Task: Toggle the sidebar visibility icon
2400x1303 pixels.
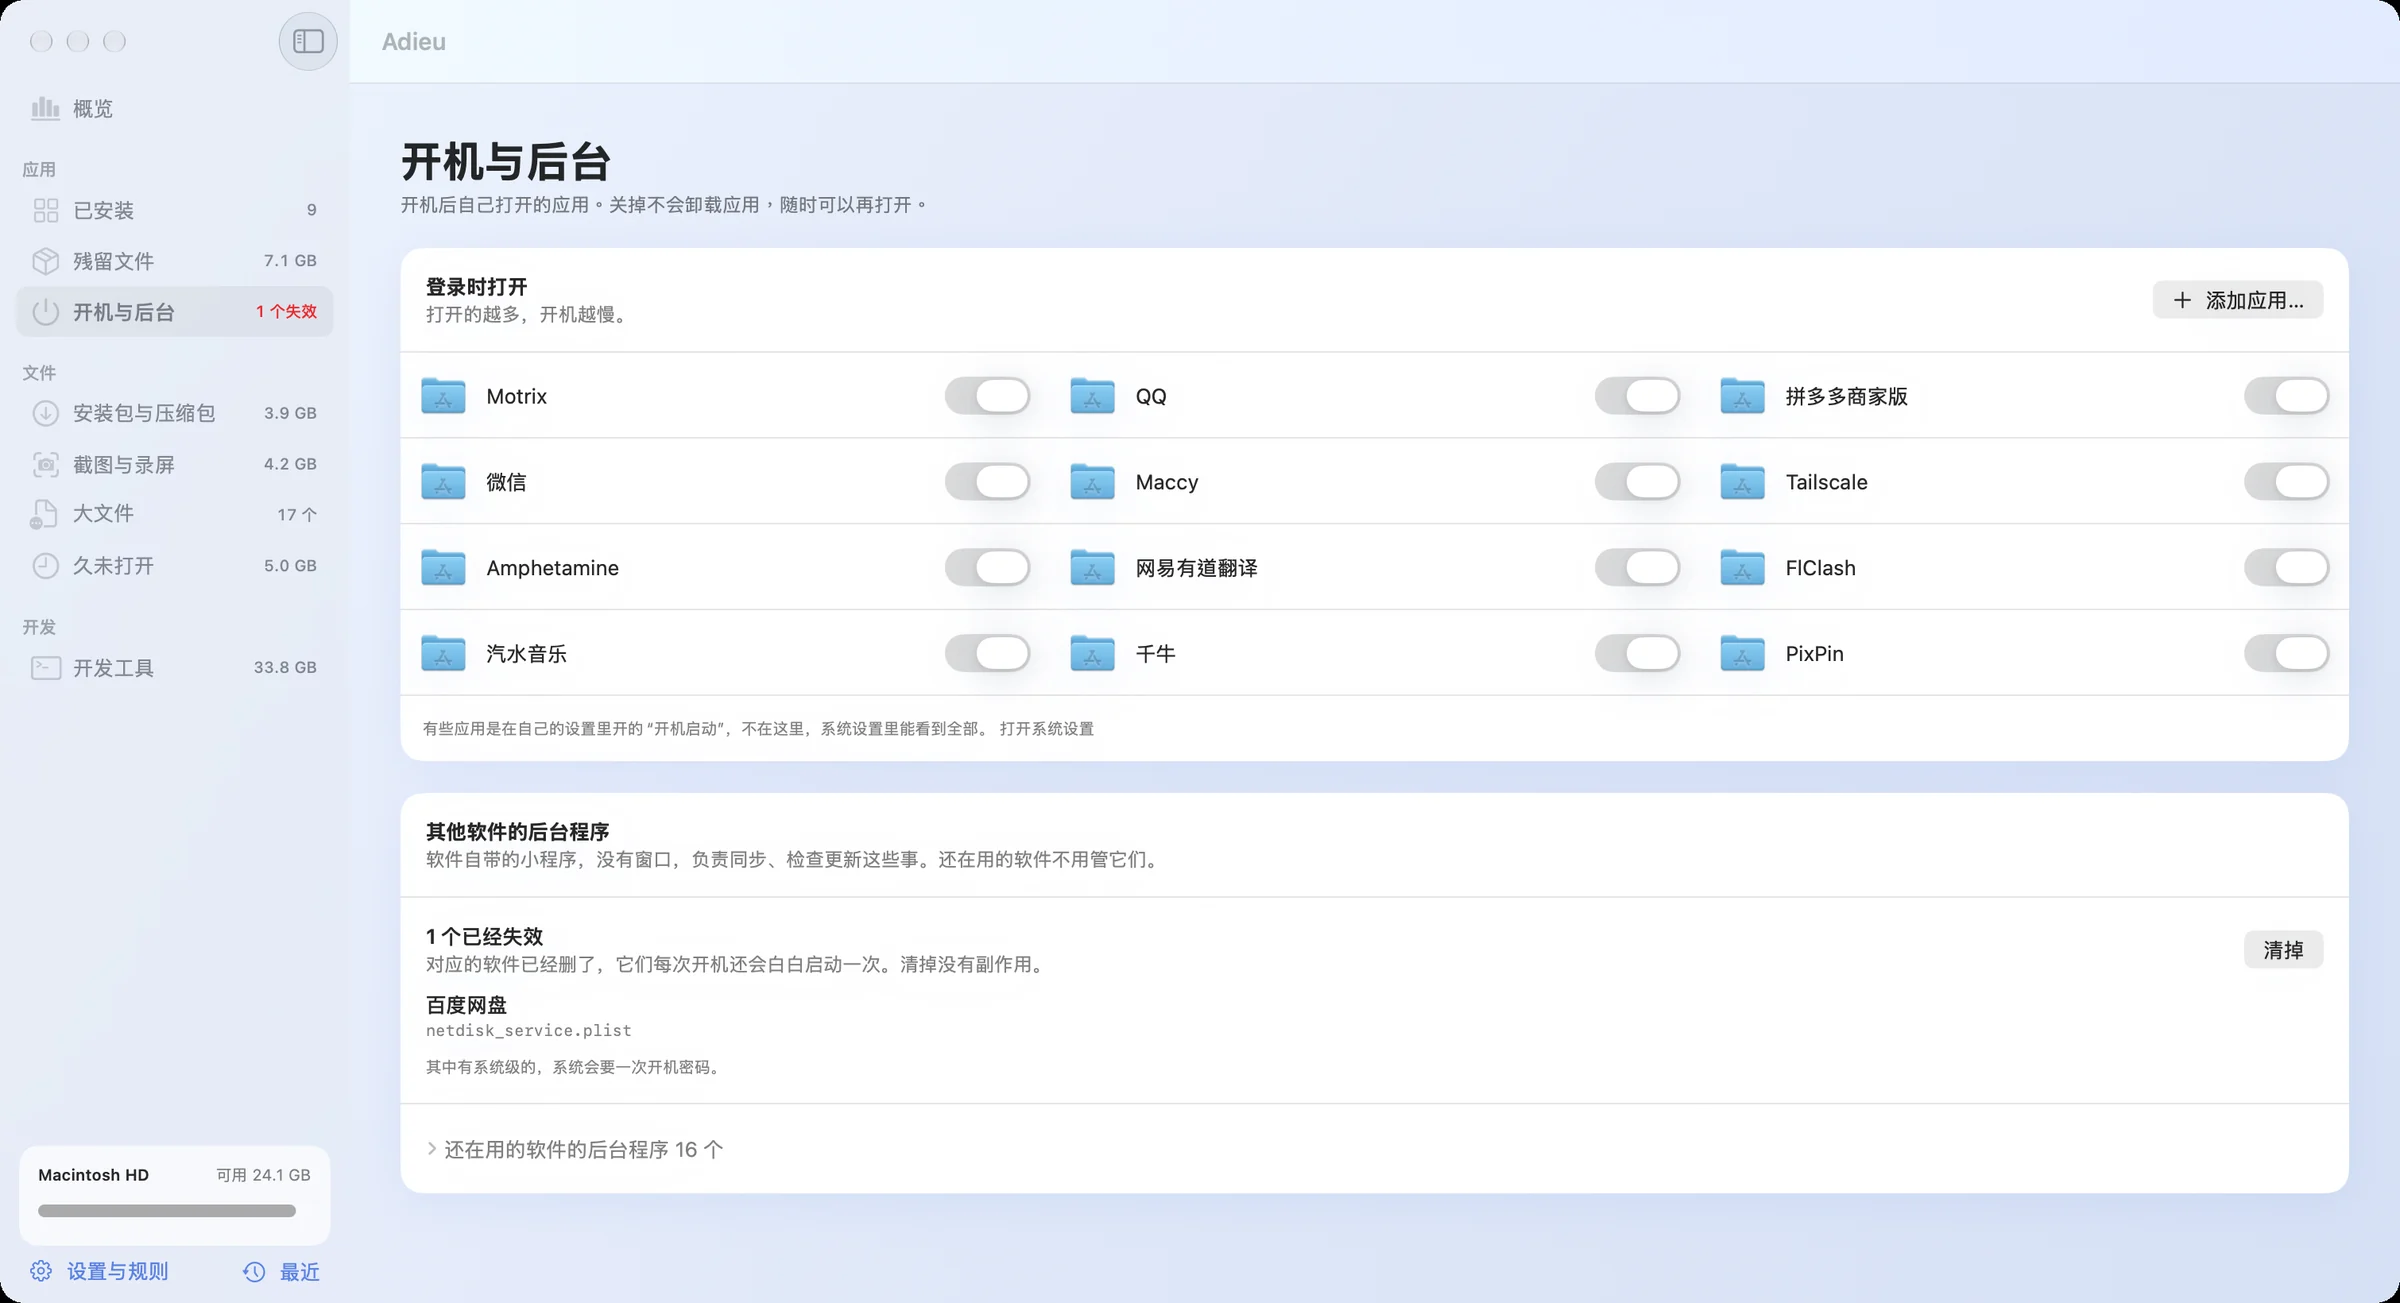Action: pyautogui.click(x=308, y=41)
